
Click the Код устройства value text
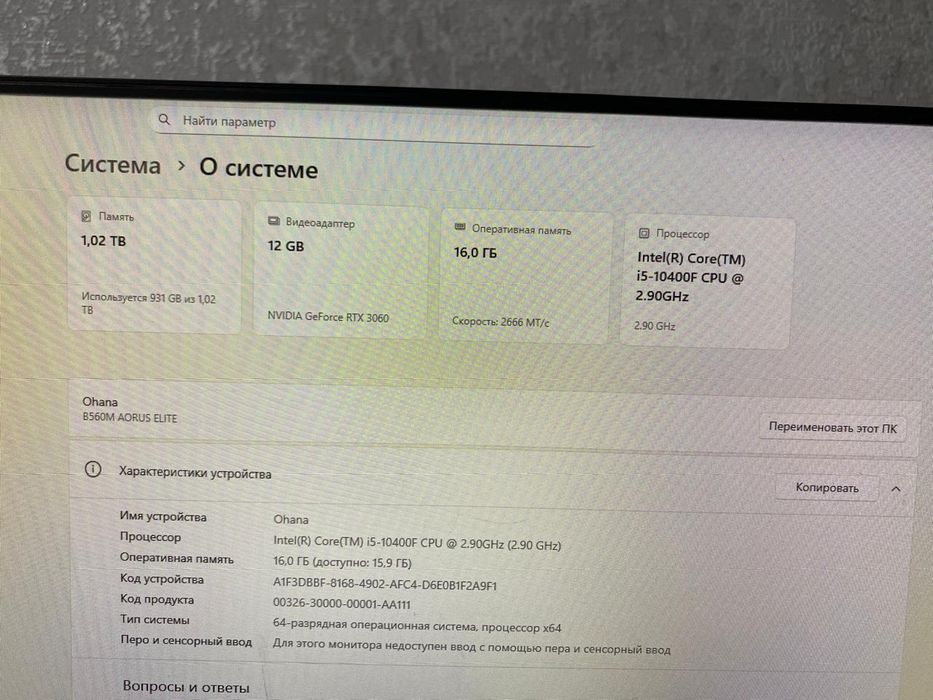tap(385, 584)
